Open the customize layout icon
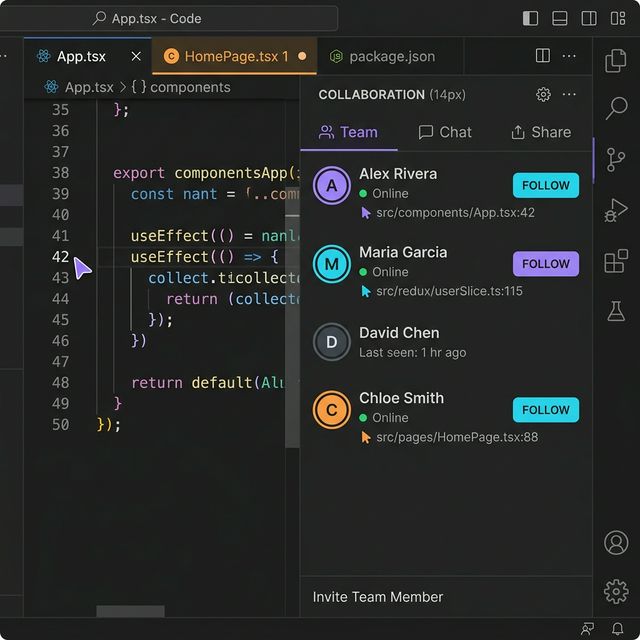The image size is (640, 640). click(x=618, y=18)
